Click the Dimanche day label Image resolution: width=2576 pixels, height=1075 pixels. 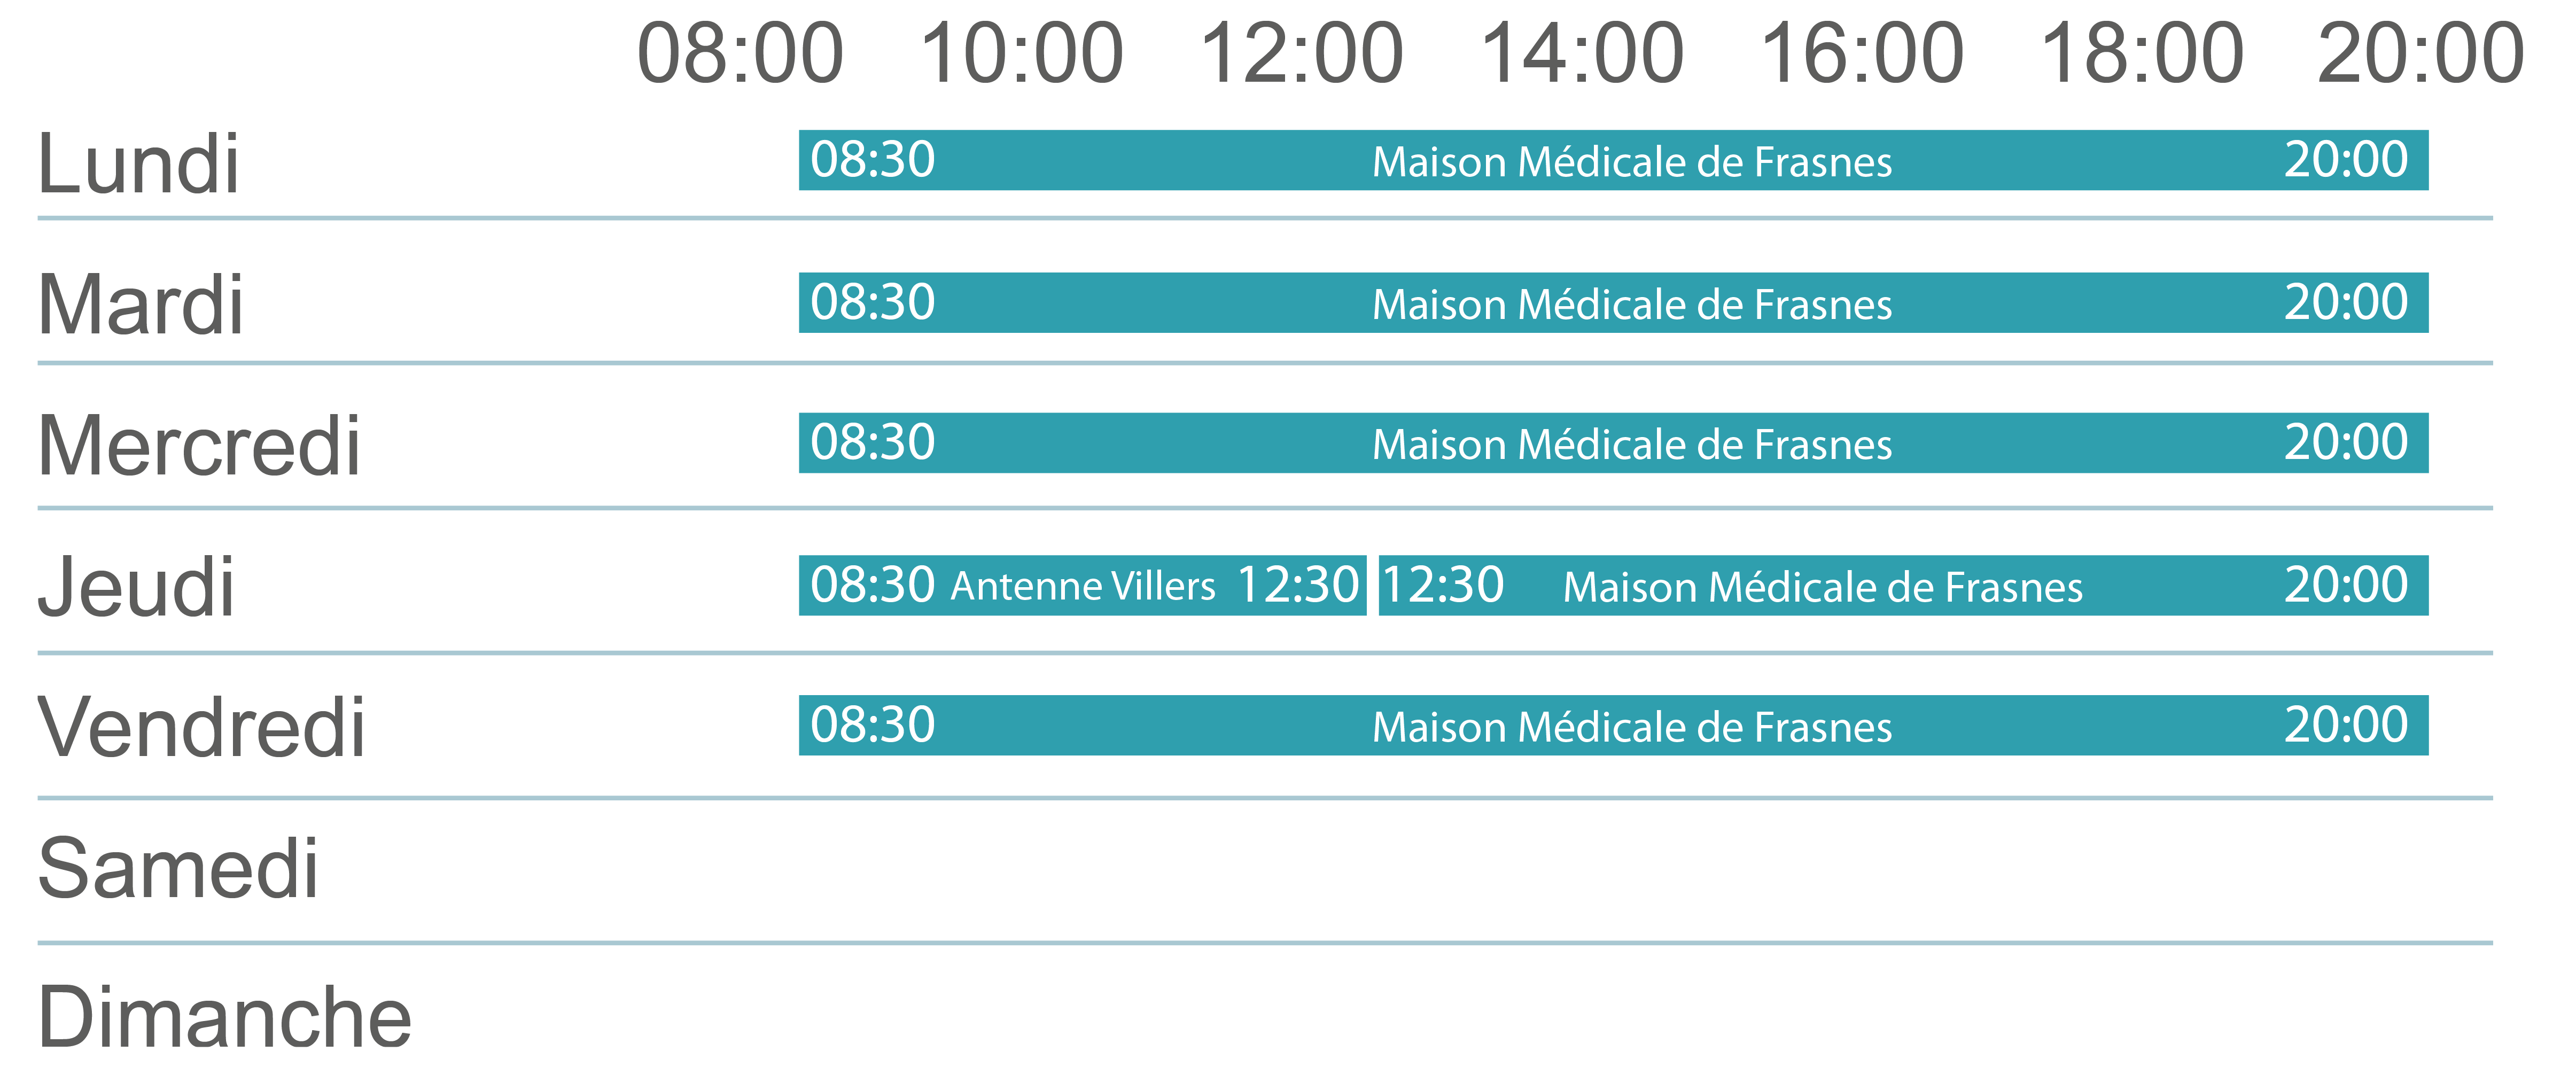pos(224,1016)
